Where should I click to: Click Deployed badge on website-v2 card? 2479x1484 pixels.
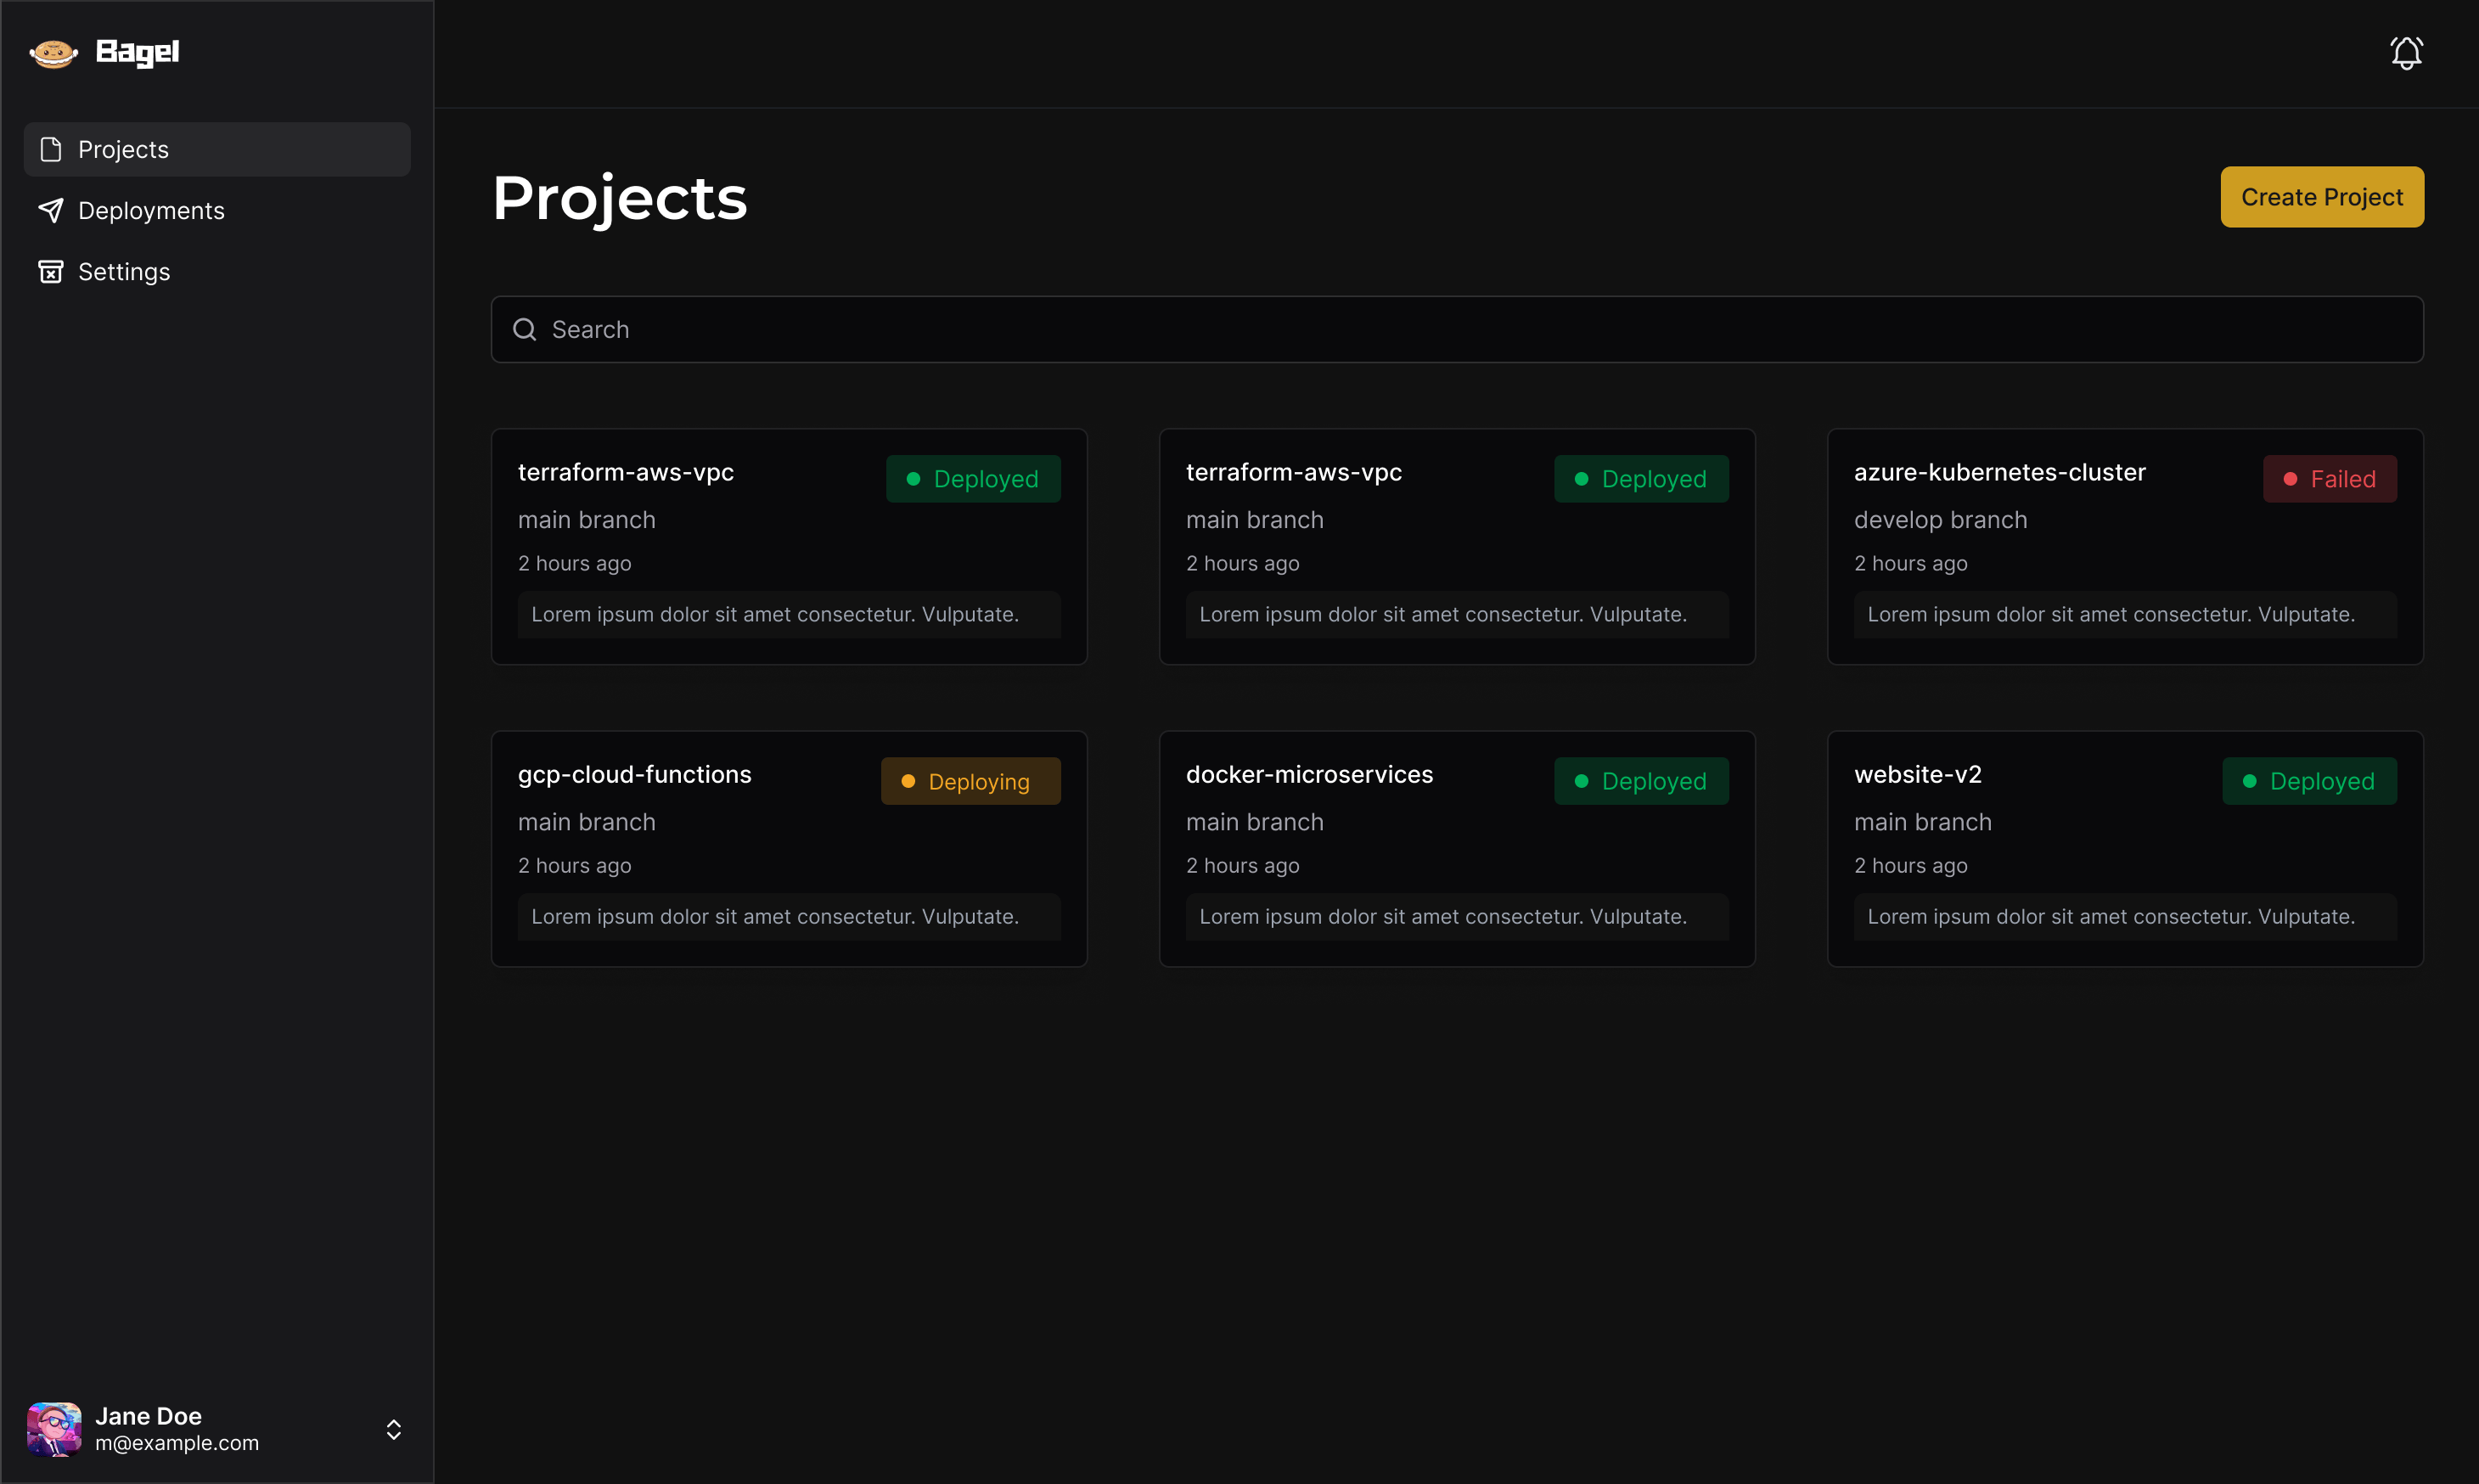tap(2308, 781)
